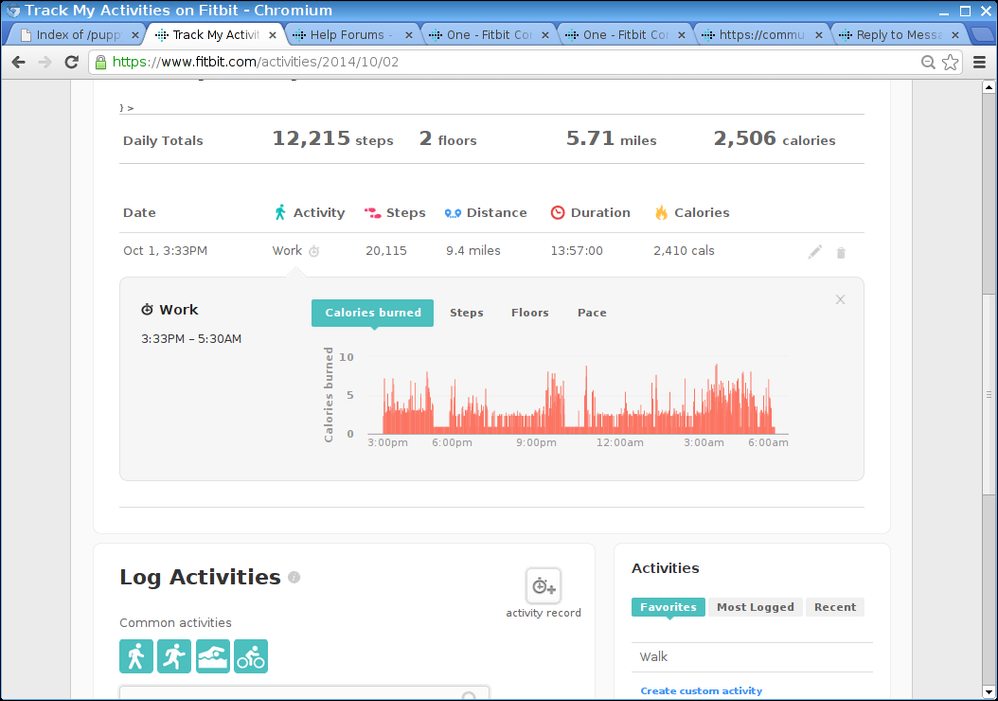Select the walking common activity icon

[136, 656]
